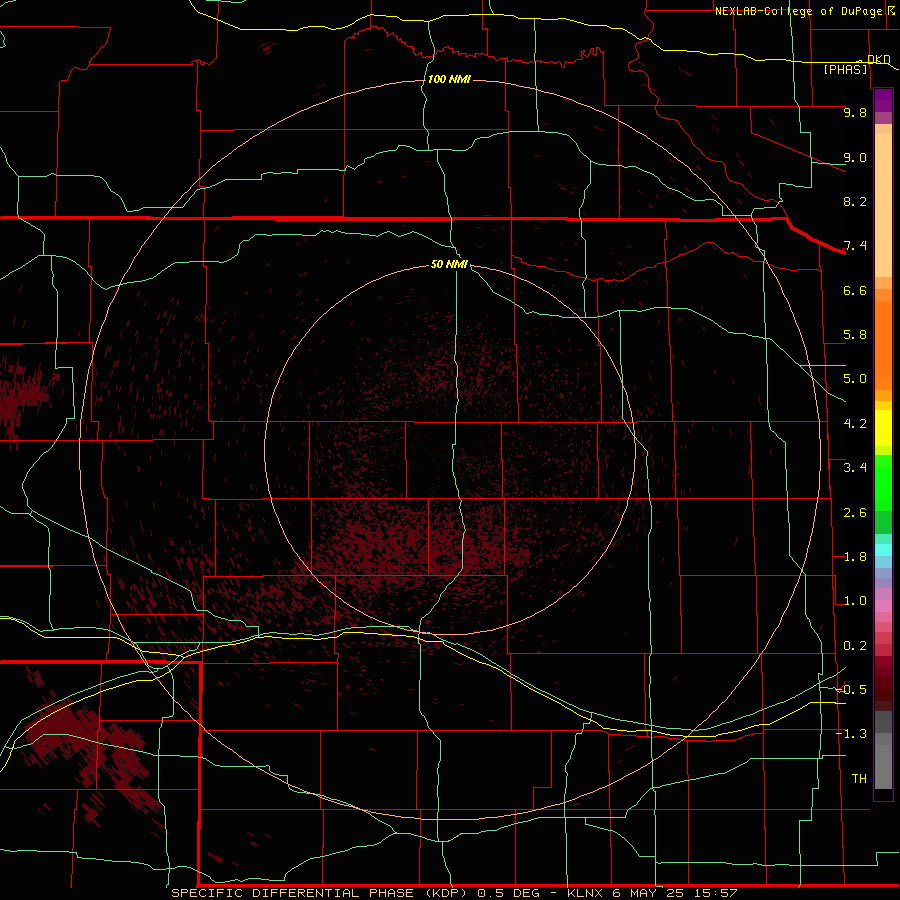Screen dimensions: 900x900
Task: Click the 6.6 scale value
Action: click(855, 290)
